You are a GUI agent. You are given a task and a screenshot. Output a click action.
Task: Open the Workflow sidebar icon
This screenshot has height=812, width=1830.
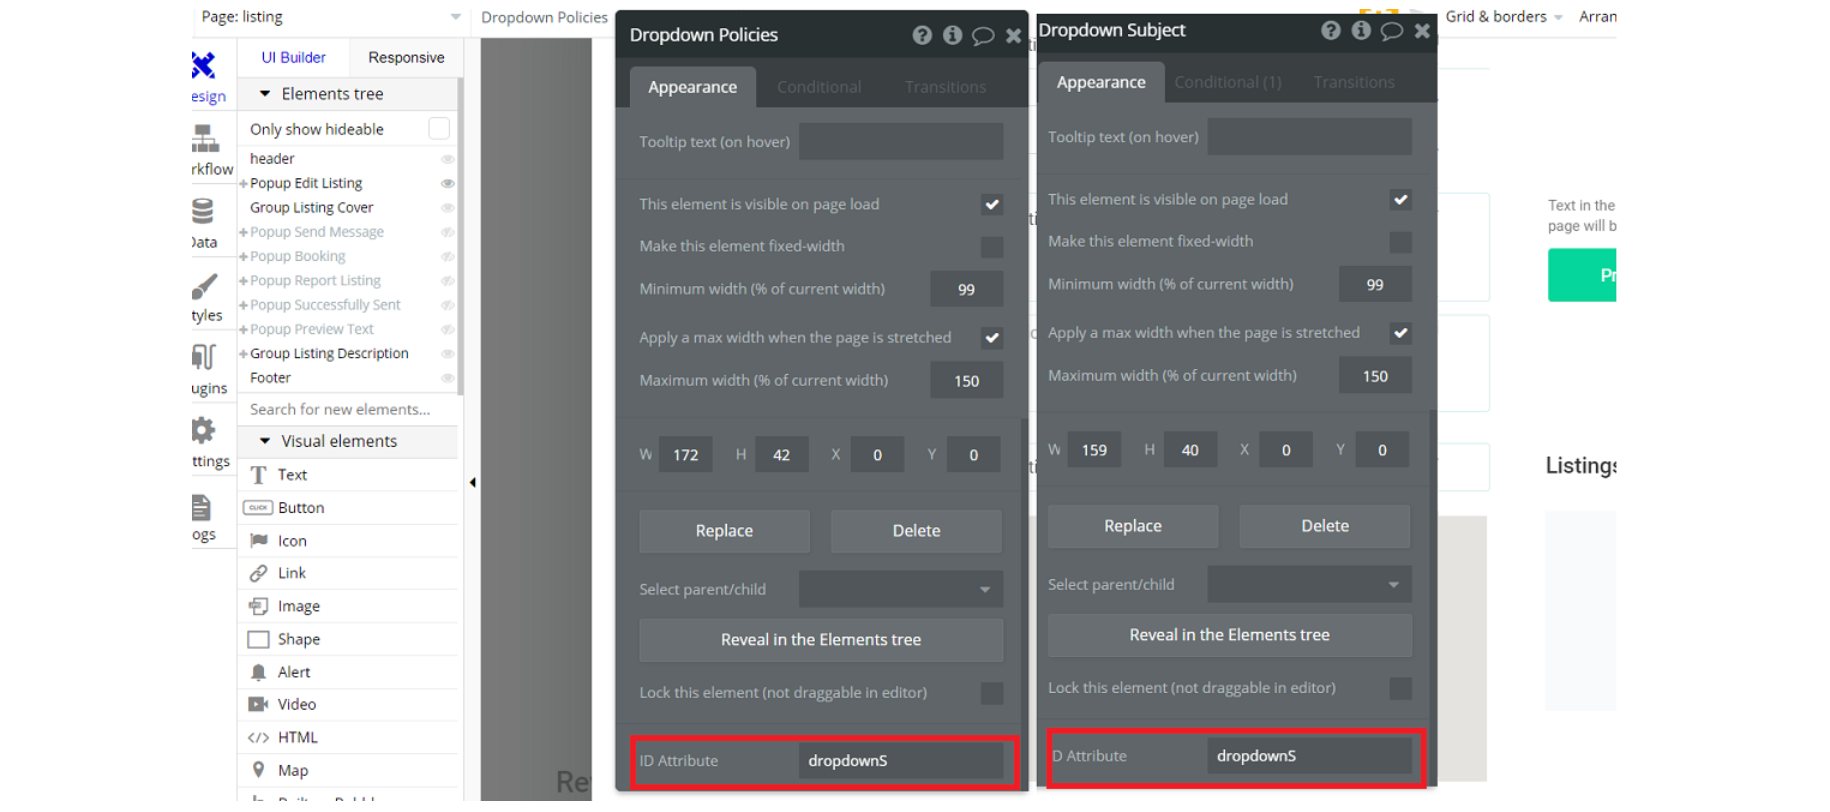pyautogui.click(x=205, y=138)
